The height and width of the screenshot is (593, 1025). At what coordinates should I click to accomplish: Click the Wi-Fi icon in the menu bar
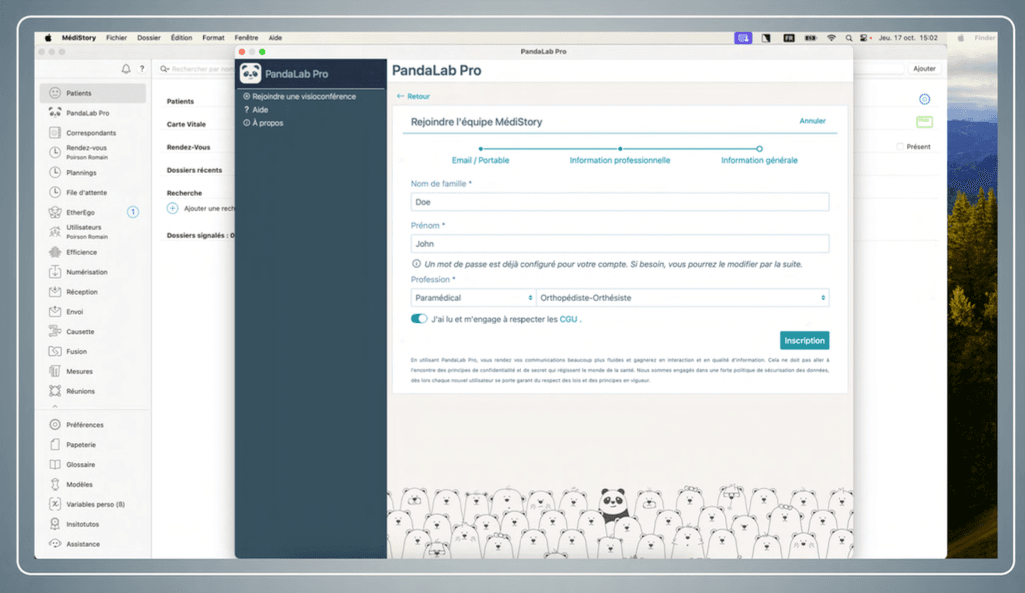[x=831, y=38]
